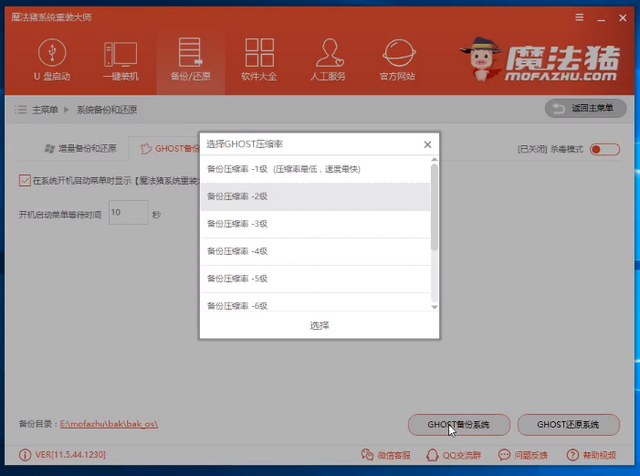Uncheck the boot menu display checkbox
The width and height of the screenshot is (640, 476).
click(x=25, y=181)
